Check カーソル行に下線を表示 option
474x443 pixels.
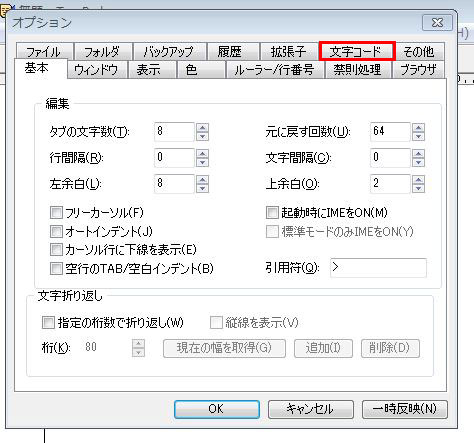coord(56,249)
